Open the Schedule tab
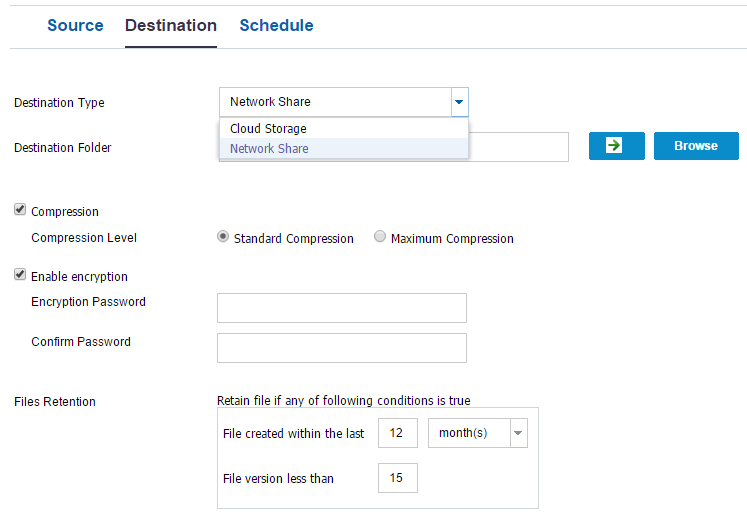747x521 pixels. click(276, 26)
